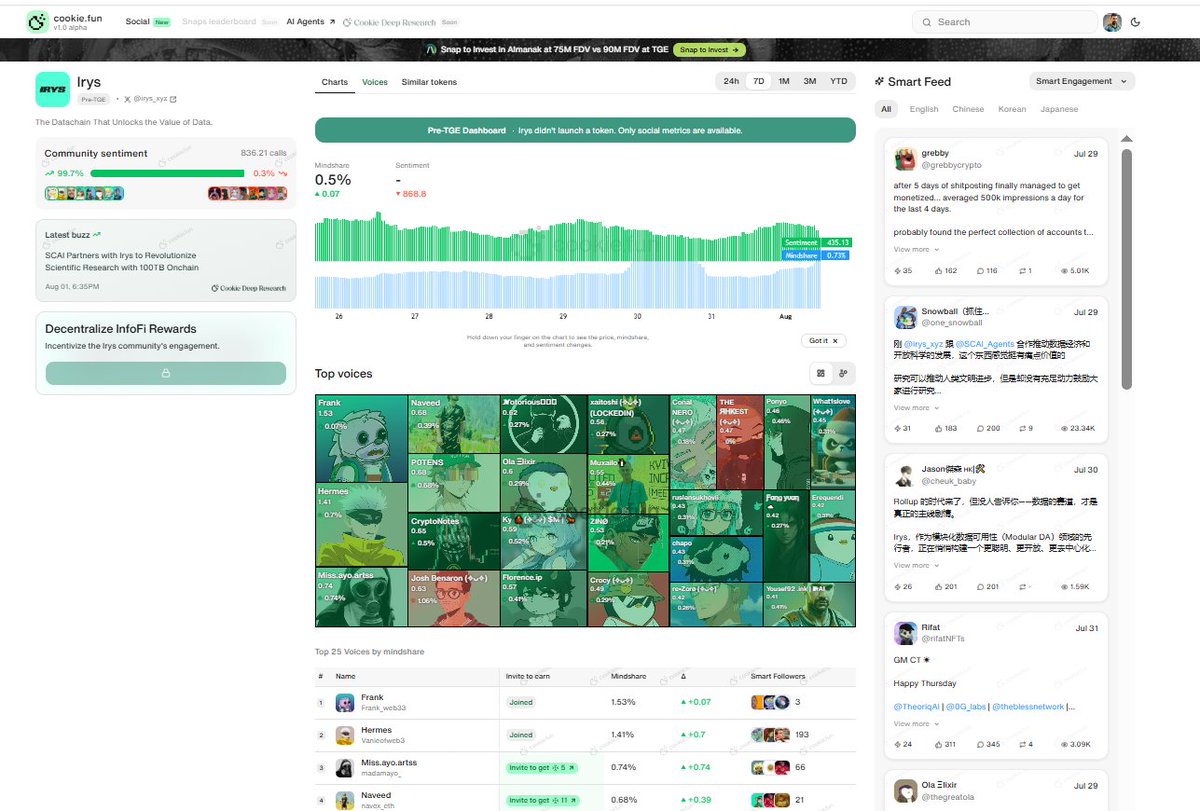Click the blue Mindshare 0.73% chart label

(816, 255)
